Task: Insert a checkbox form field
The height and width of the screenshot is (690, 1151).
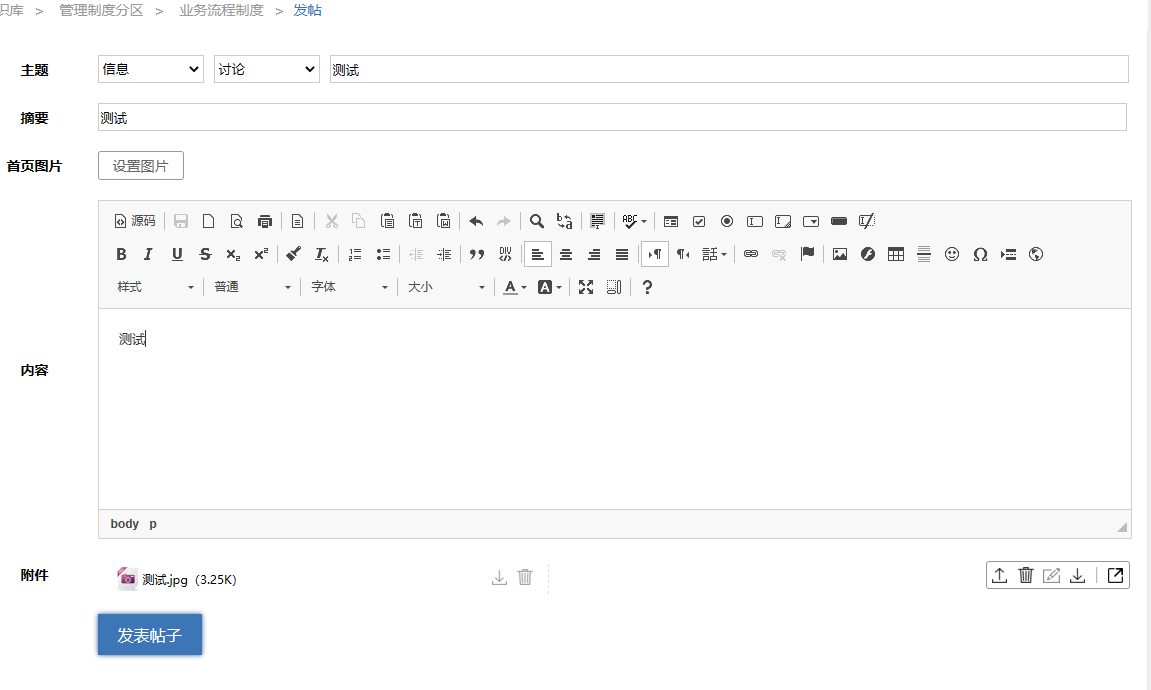Action: [x=699, y=221]
